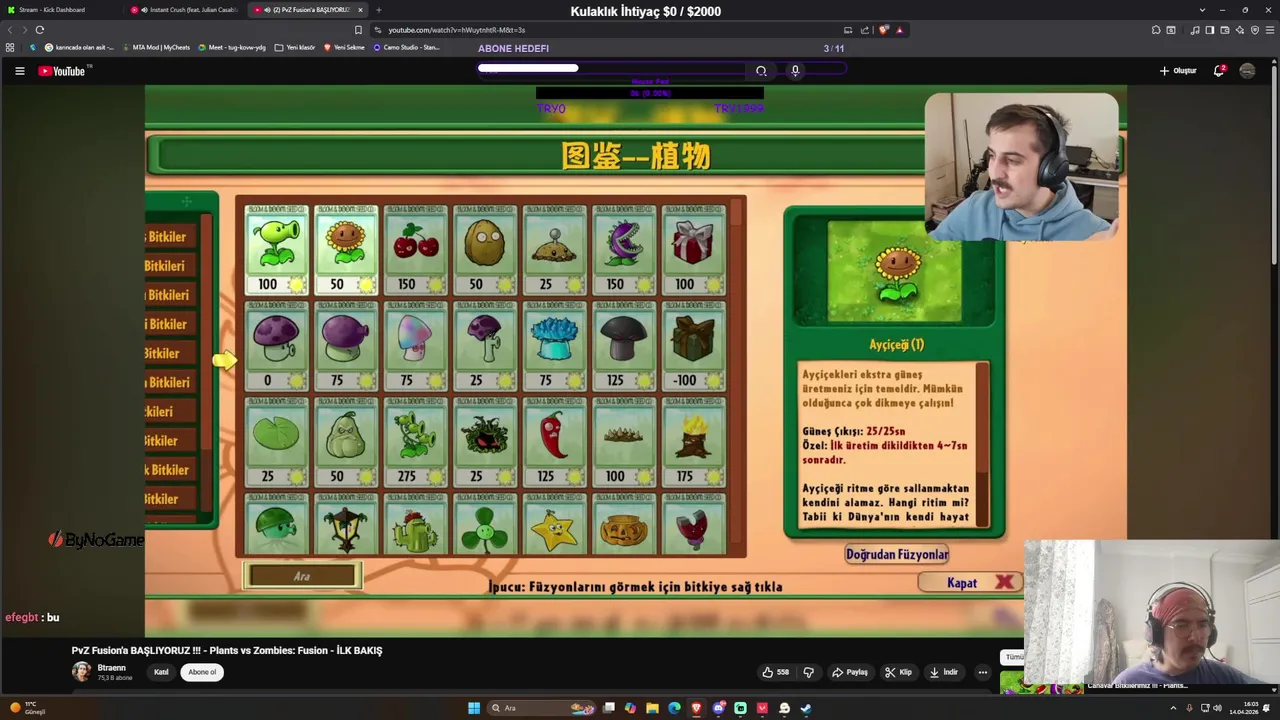
Task: Select the Doom-shroom plant card
Action: pos(624,346)
